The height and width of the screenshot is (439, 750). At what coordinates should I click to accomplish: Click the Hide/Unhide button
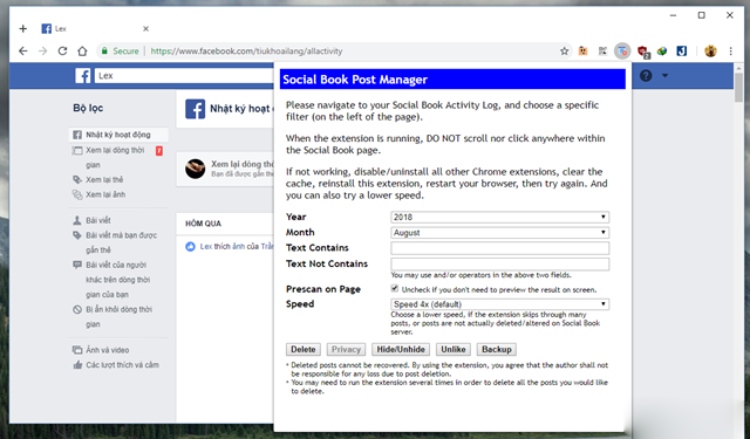(401, 350)
